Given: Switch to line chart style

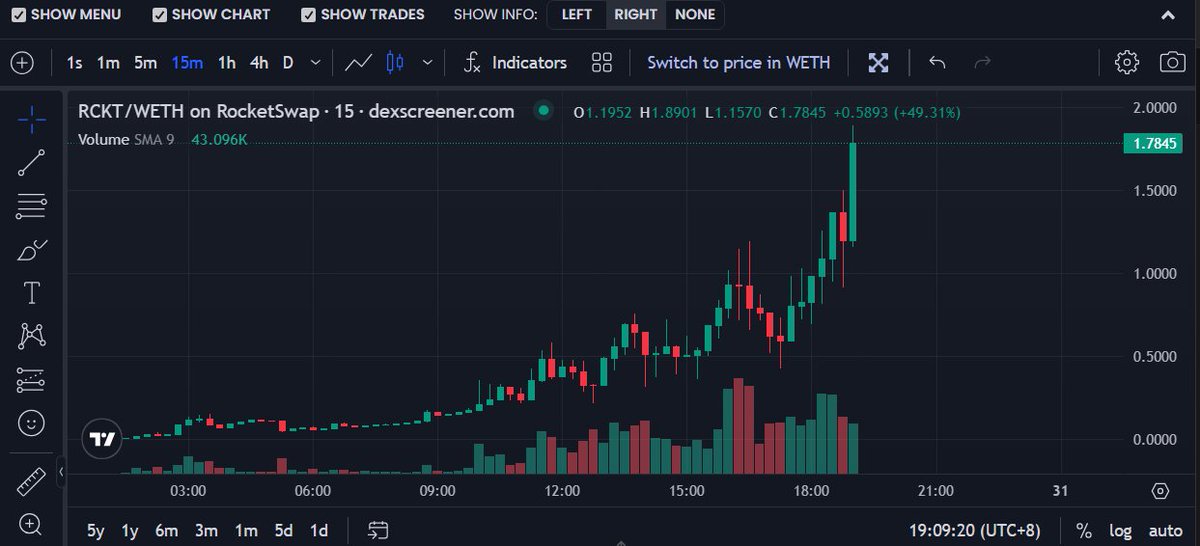Looking at the screenshot, I should point(358,63).
